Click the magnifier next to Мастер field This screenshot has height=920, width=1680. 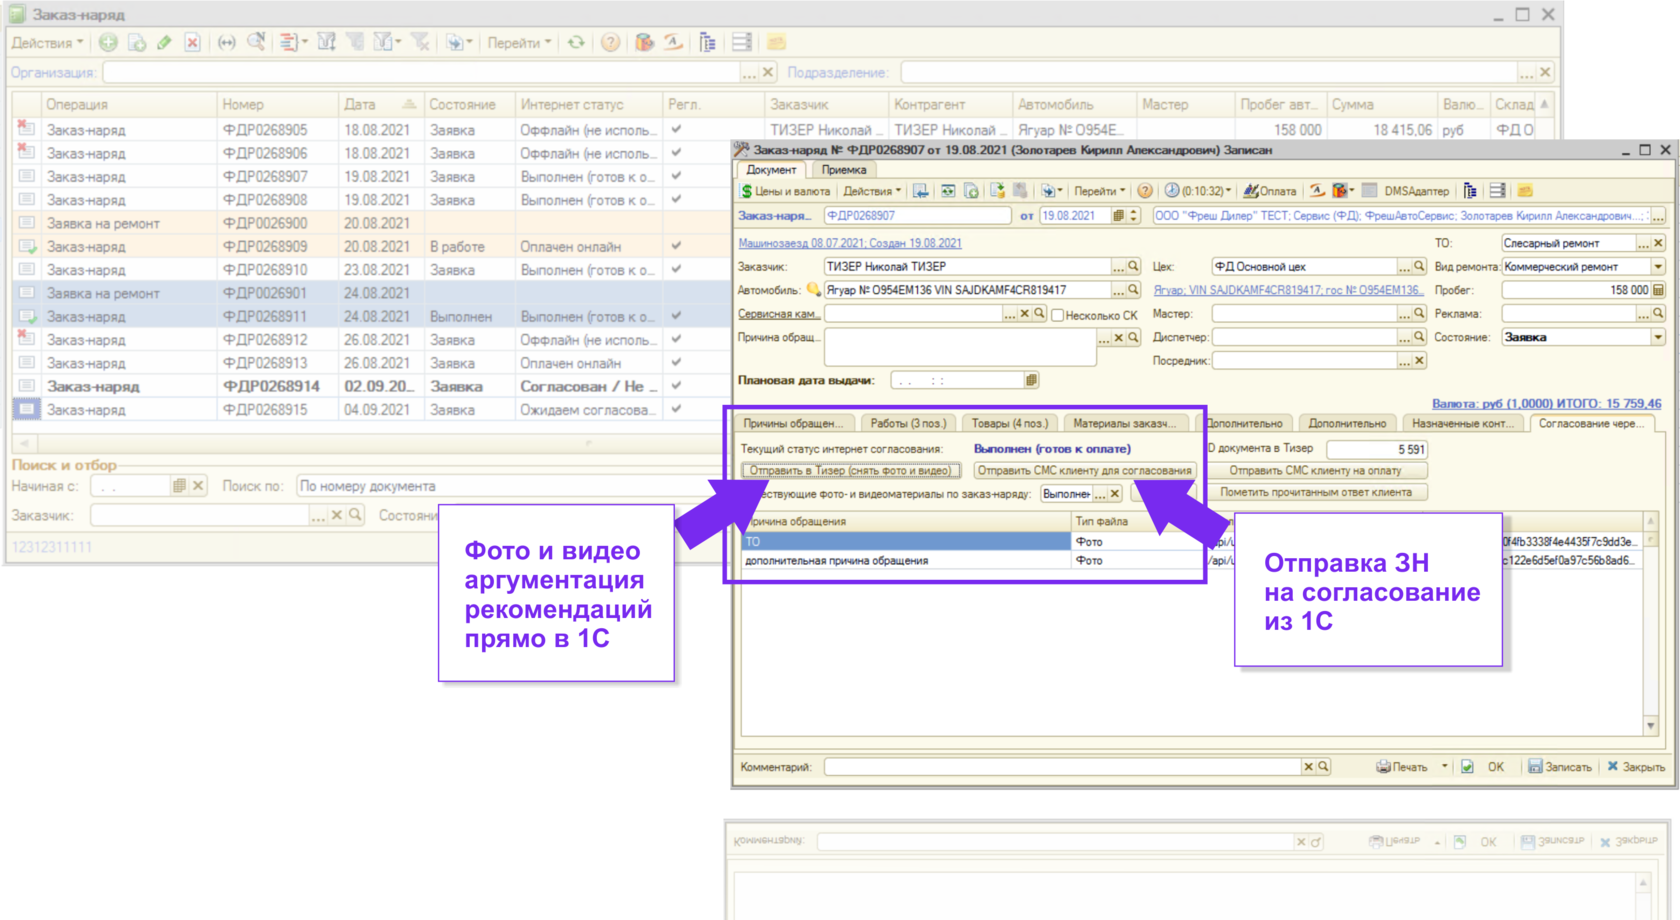pos(1418,314)
